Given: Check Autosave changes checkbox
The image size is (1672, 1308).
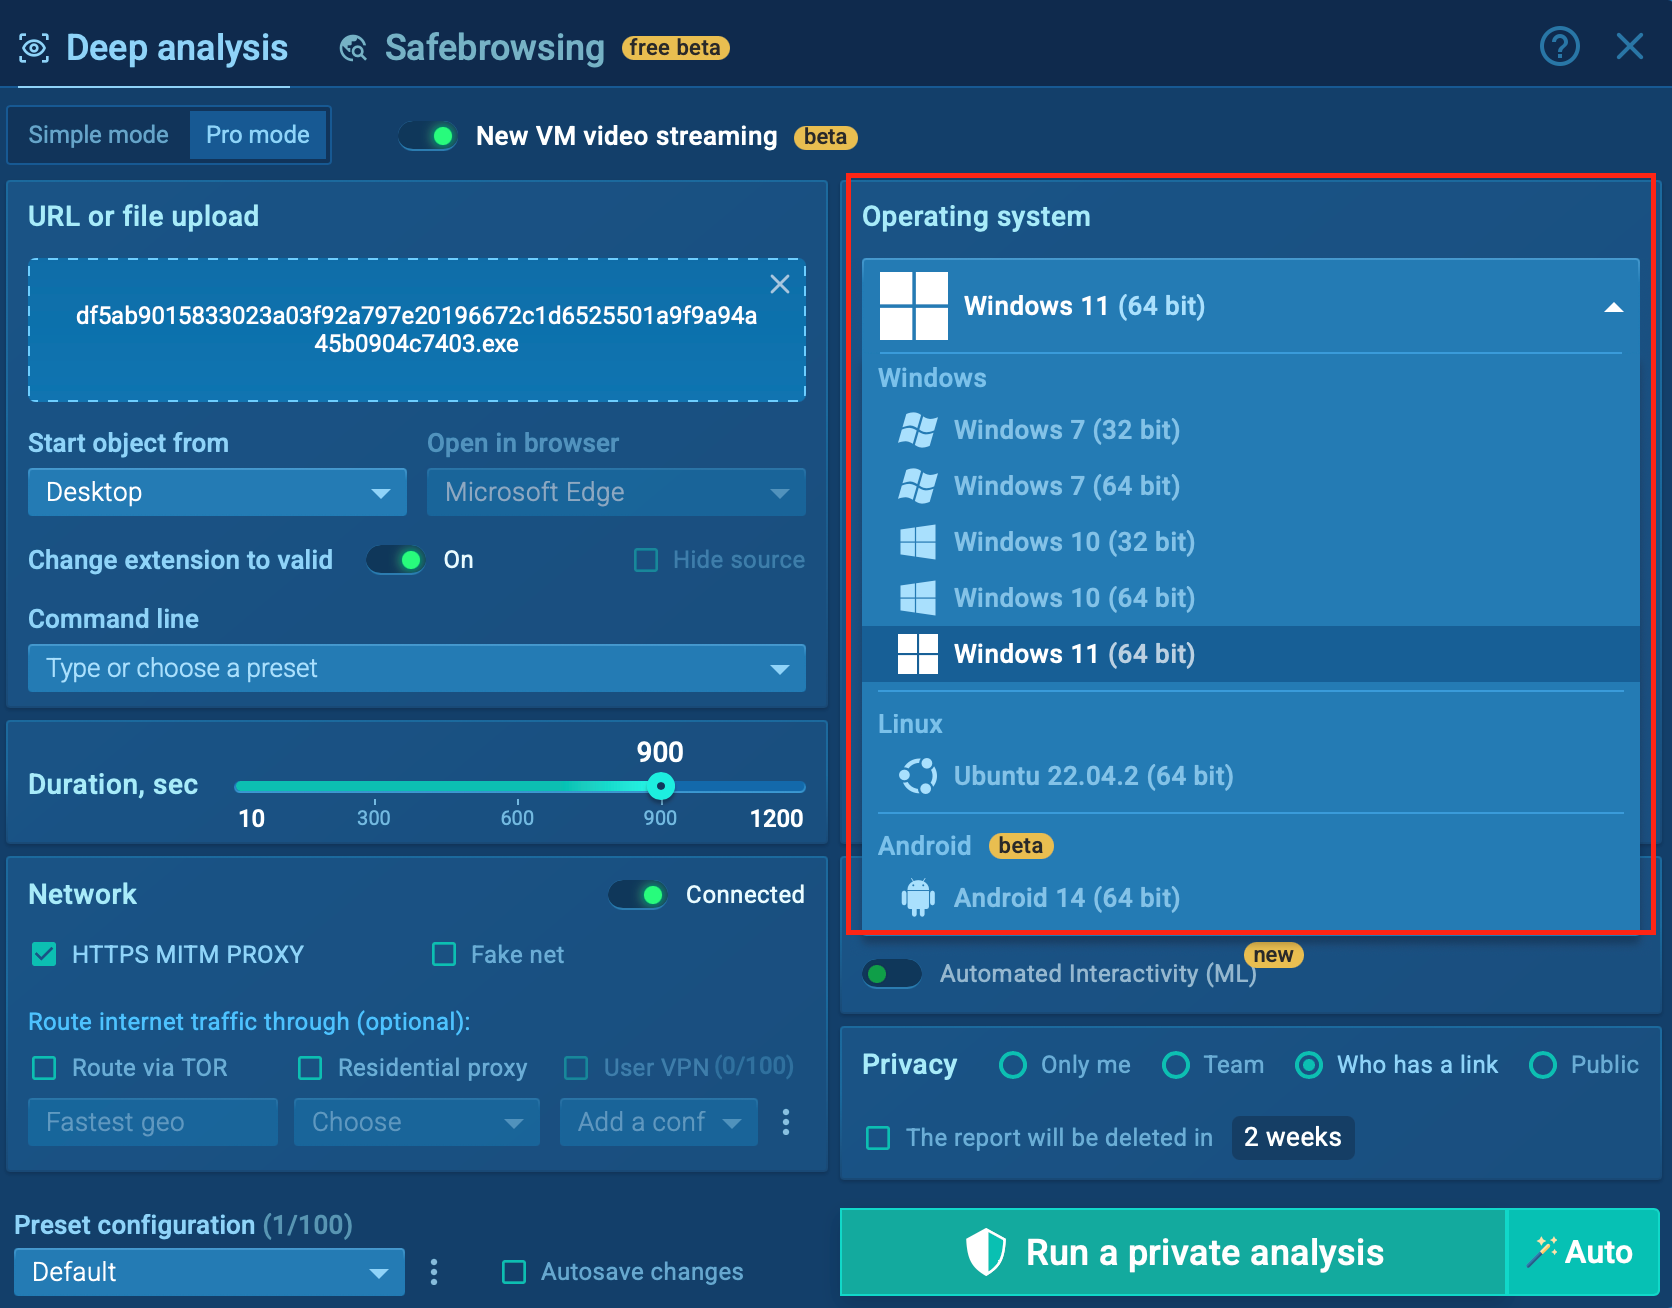Looking at the screenshot, I should tap(514, 1272).
